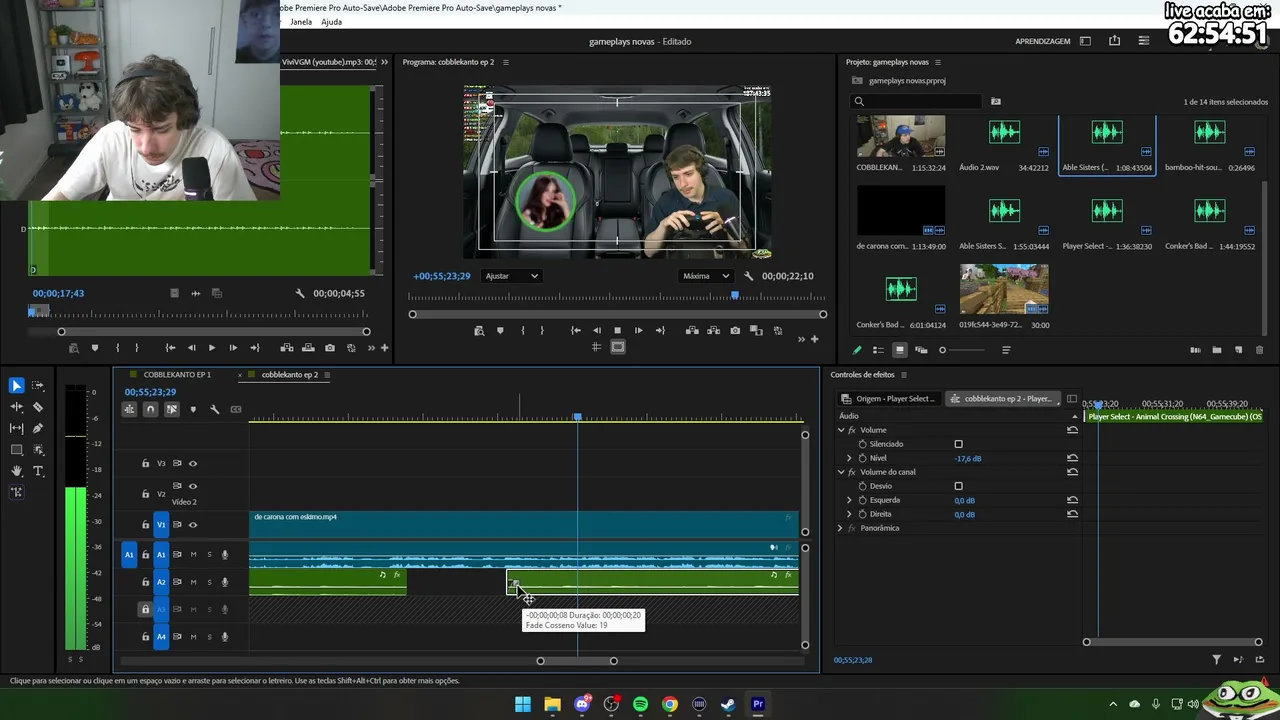
Task: Click the New Bin folder icon
Action: pos(1217,350)
